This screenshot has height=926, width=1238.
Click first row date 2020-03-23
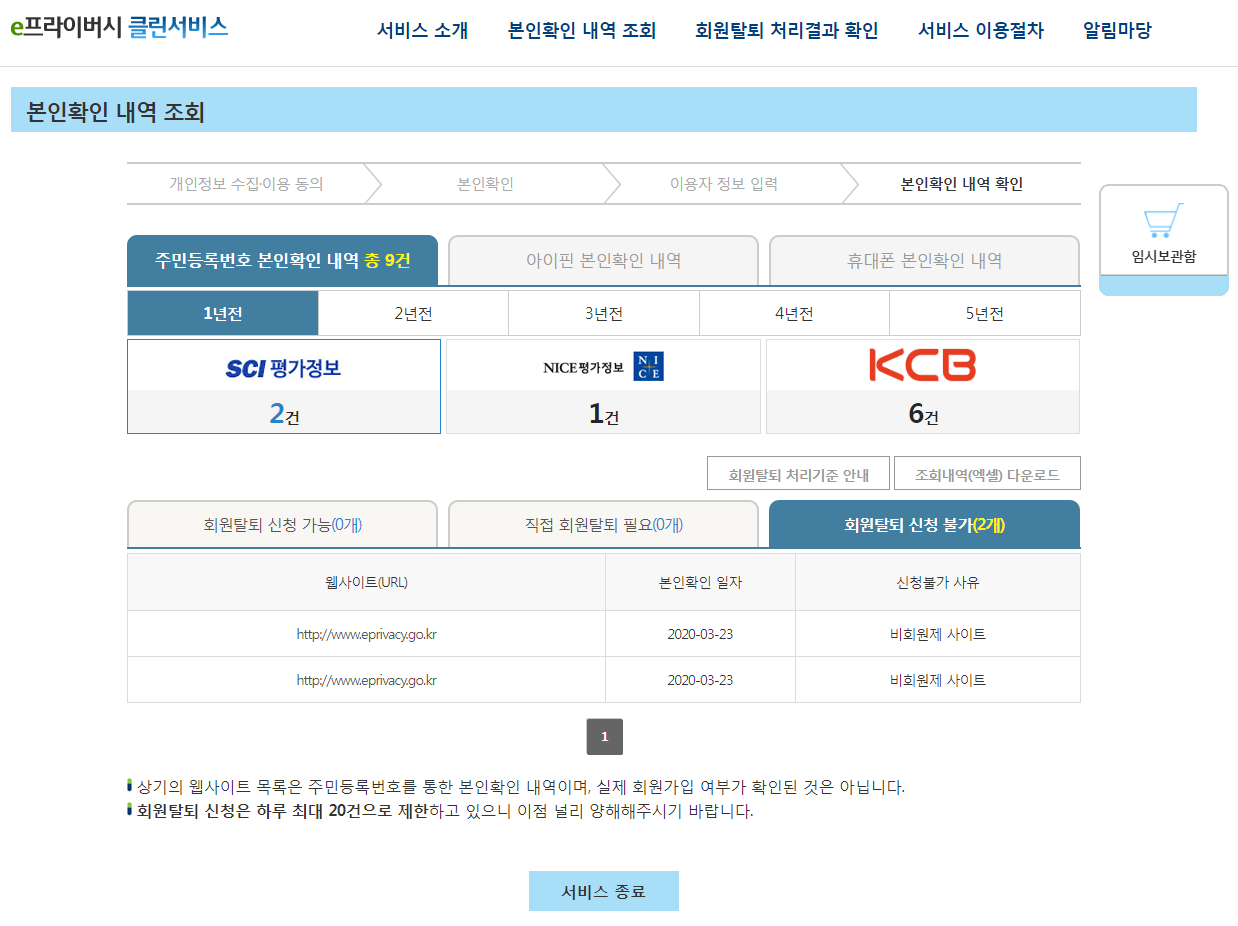700,634
